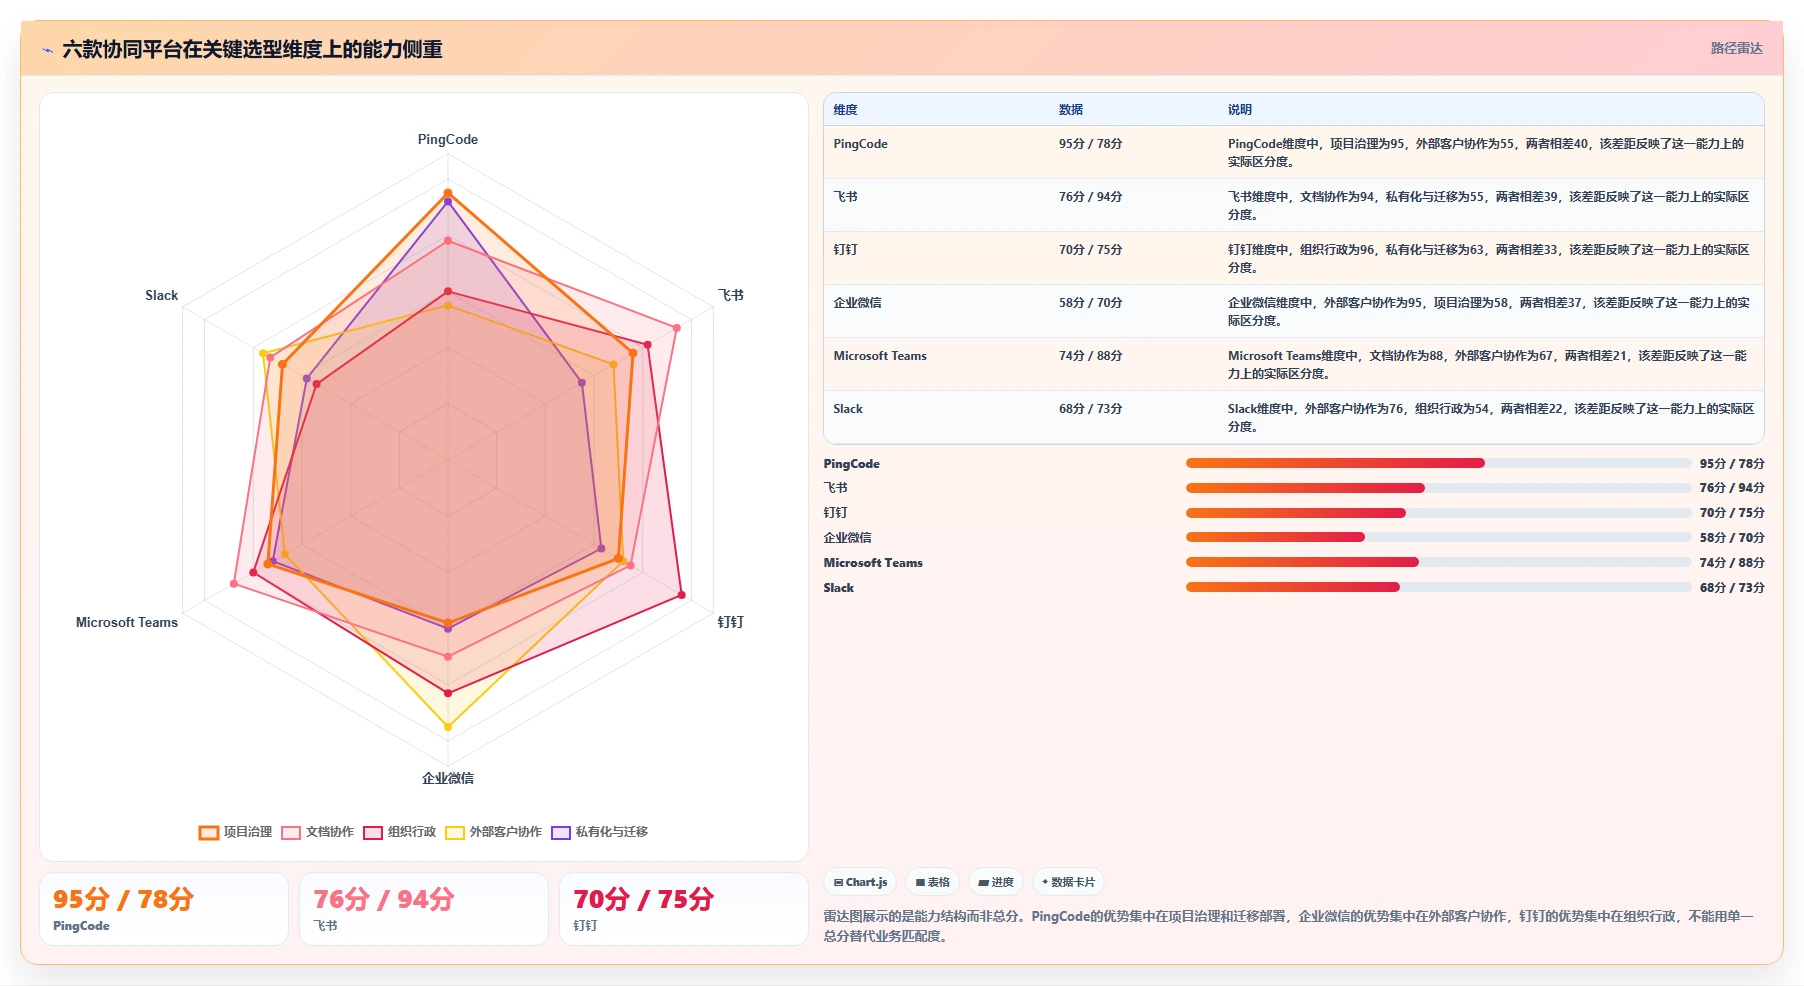Open the 76分 / 94分 飞书 card

[x=424, y=909]
